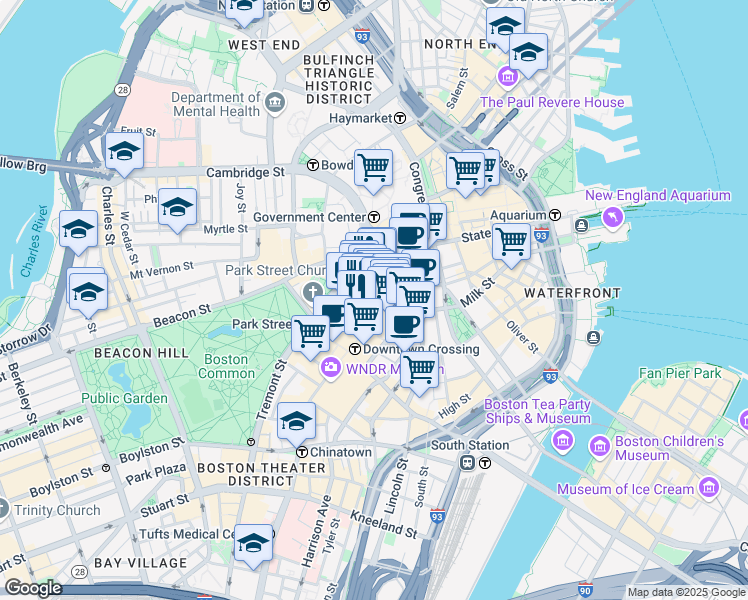This screenshot has width=748, height=600.
Task: Click the Boston Common park label
Action: pyautogui.click(x=227, y=366)
